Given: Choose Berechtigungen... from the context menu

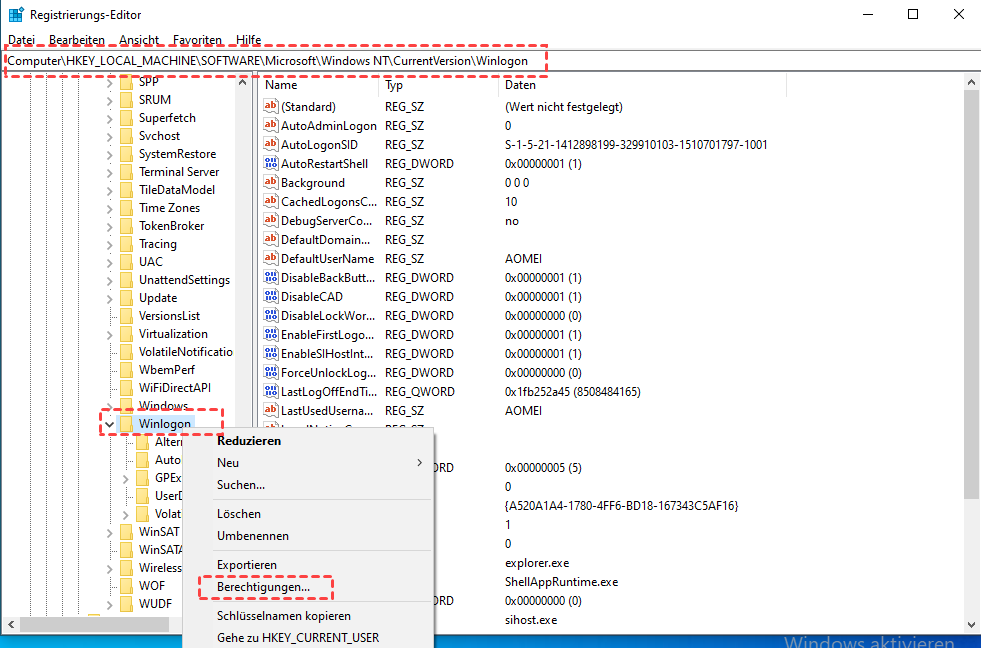Looking at the screenshot, I should (x=263, y=587).
